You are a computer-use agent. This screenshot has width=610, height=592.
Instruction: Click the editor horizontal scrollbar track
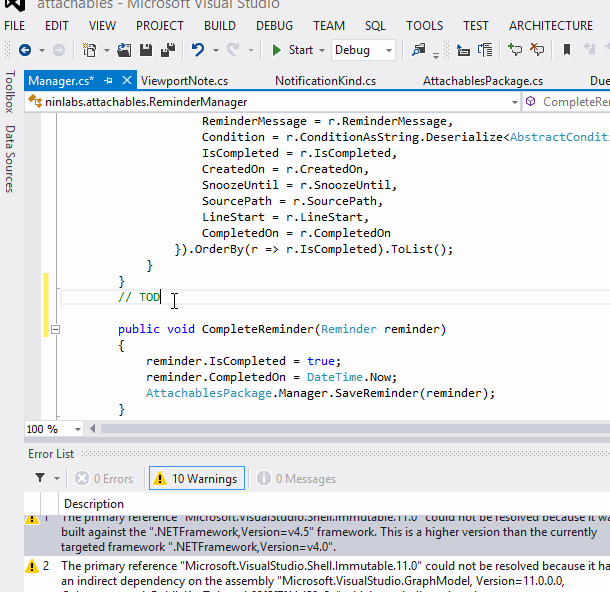355,429
